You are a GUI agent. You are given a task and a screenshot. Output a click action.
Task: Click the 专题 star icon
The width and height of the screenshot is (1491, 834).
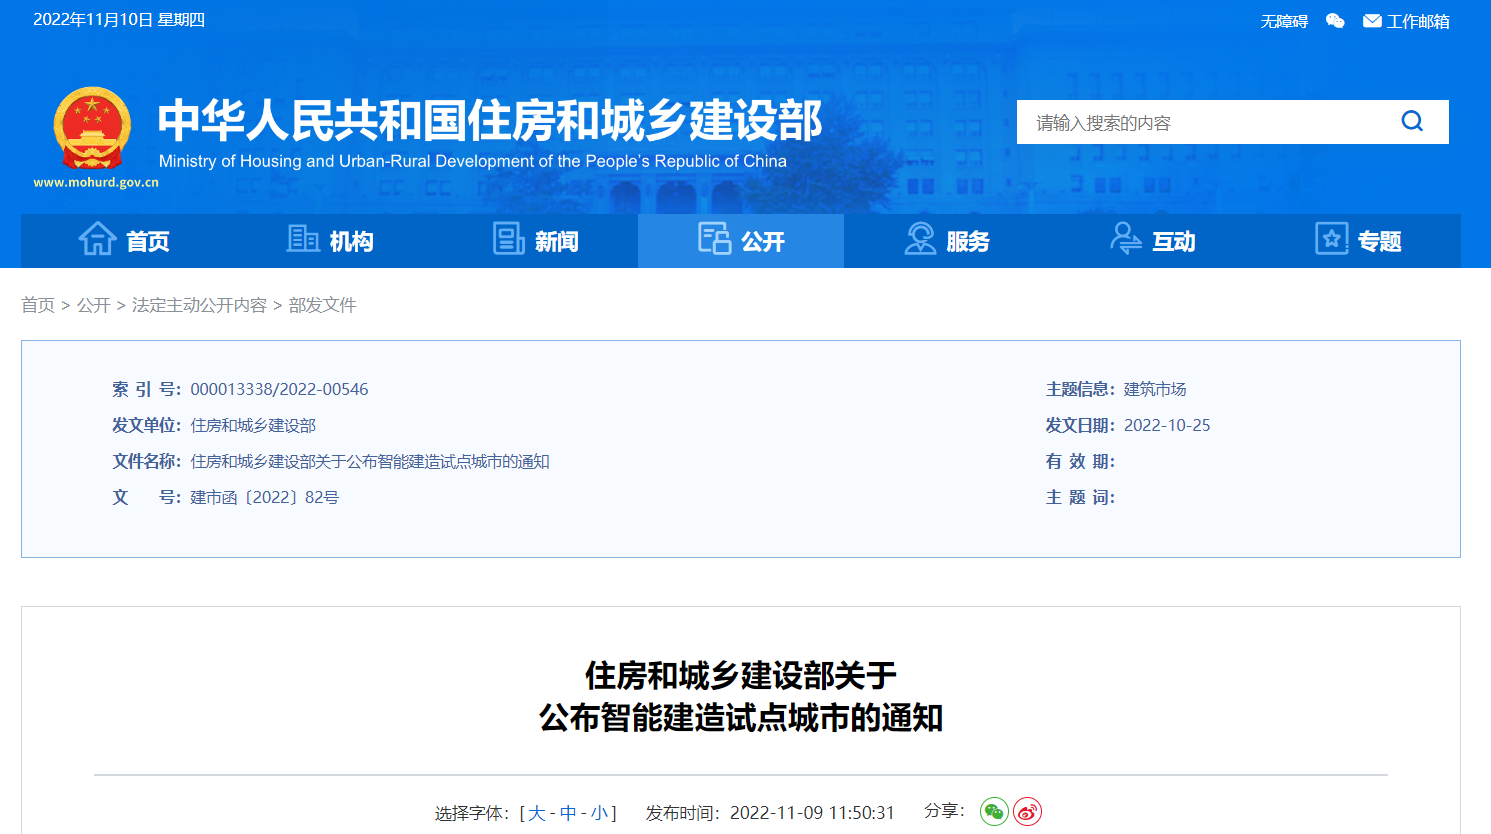(1331, 239)
